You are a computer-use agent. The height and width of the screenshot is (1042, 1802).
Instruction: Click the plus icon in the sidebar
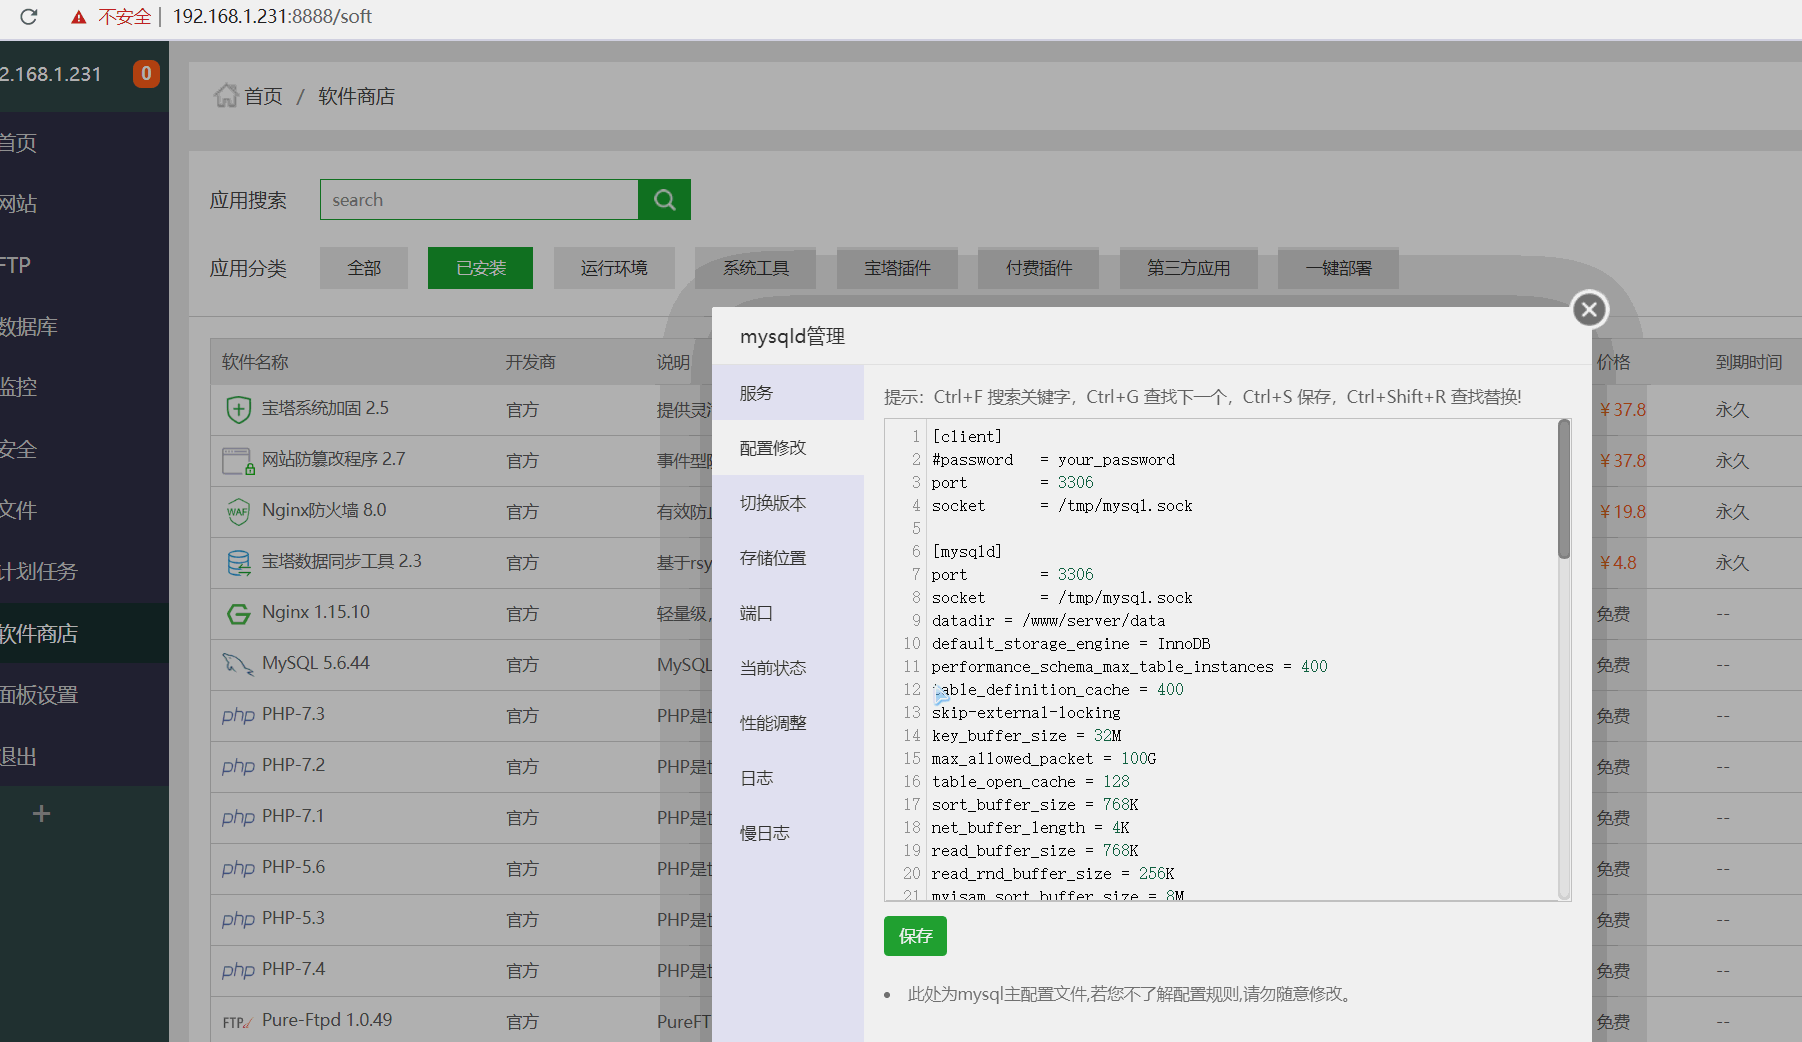pos(41,814)
